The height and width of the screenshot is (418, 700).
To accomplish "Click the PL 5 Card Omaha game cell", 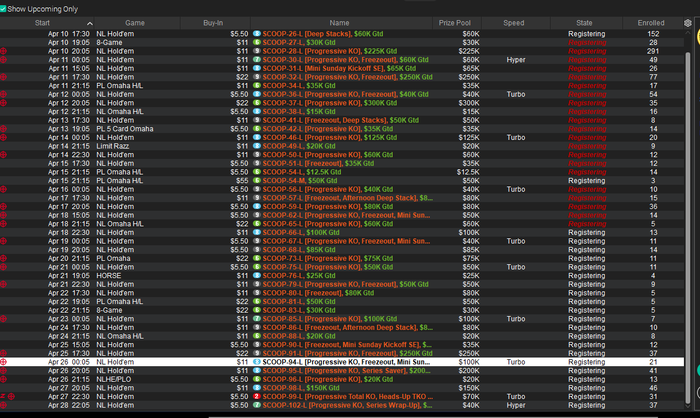I will click(125, 129).
